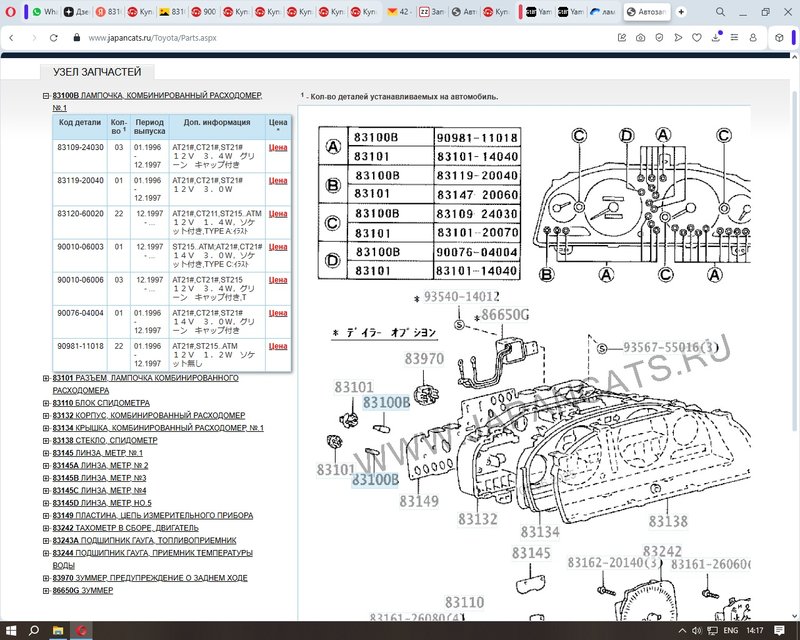
Task: Switch to the WhatsApp tab
Action: [44, 11]
